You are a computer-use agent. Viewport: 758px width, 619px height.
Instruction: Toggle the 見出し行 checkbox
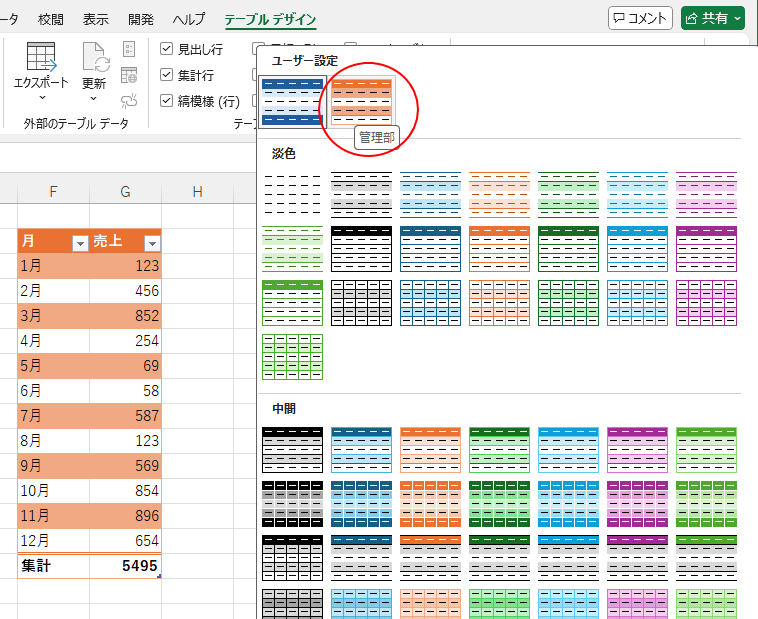pos(167,49)
